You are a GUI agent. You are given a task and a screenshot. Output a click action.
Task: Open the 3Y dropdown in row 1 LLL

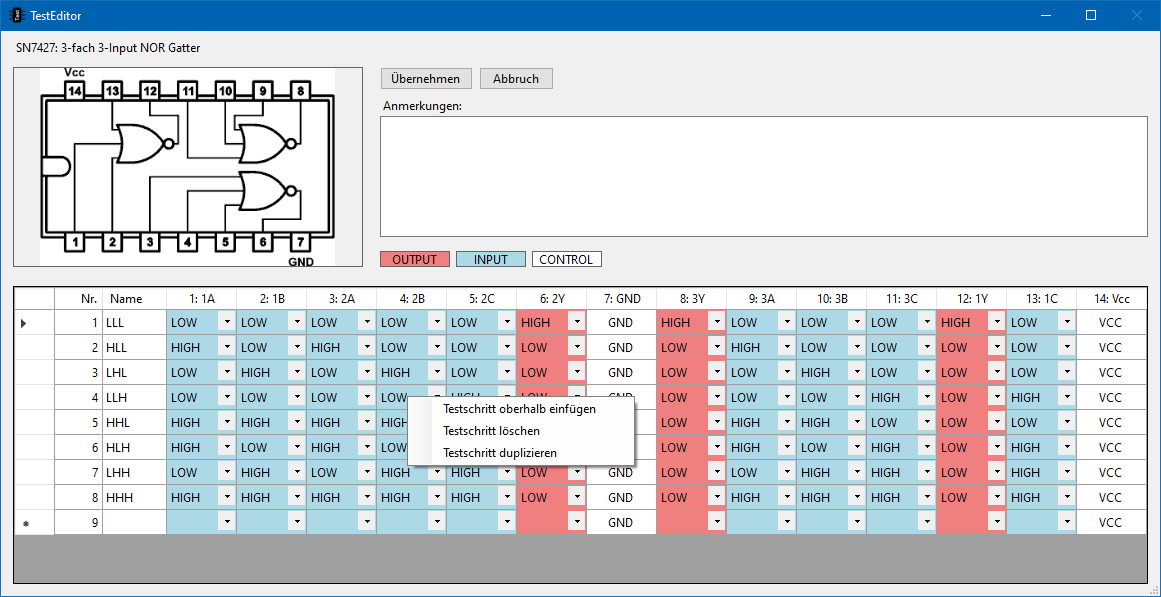coord(716,323)
